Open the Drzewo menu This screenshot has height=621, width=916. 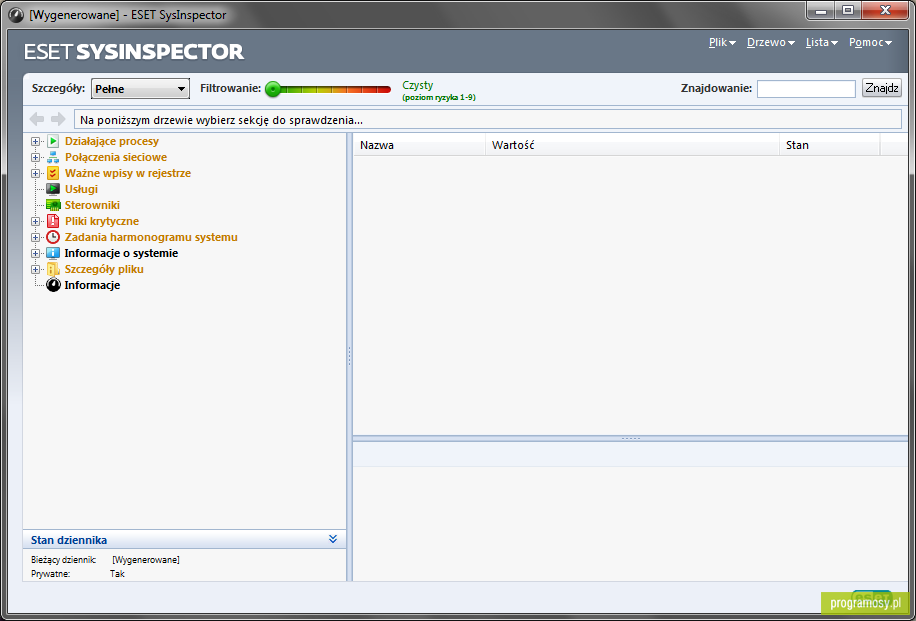tap(771, 43)
